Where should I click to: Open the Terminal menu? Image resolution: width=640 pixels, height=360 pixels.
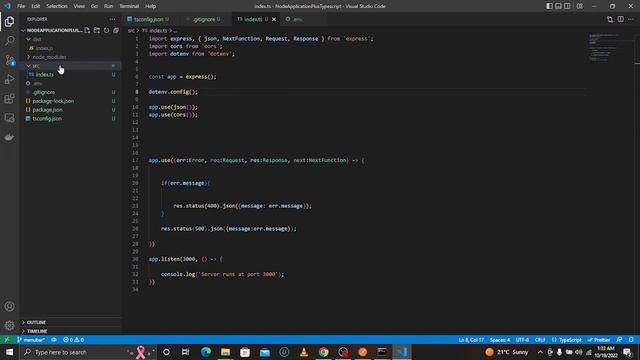[129, 6]
